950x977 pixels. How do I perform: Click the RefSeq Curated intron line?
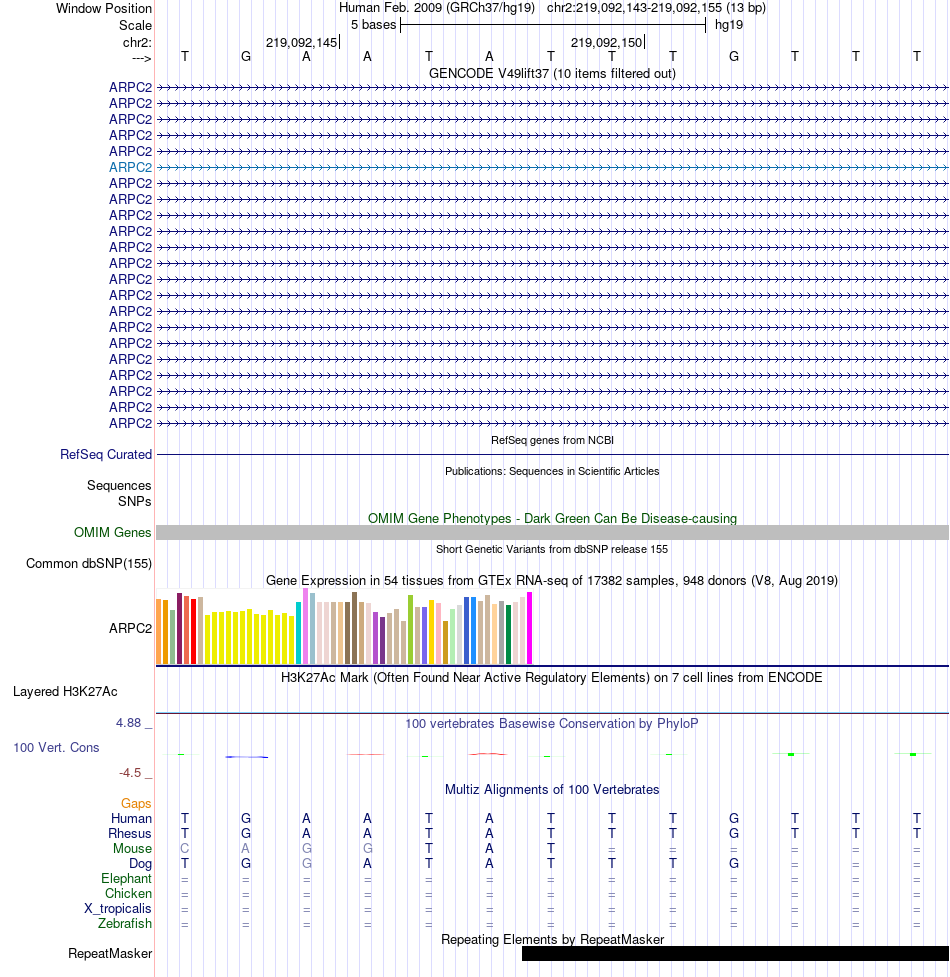click(552, 455)
